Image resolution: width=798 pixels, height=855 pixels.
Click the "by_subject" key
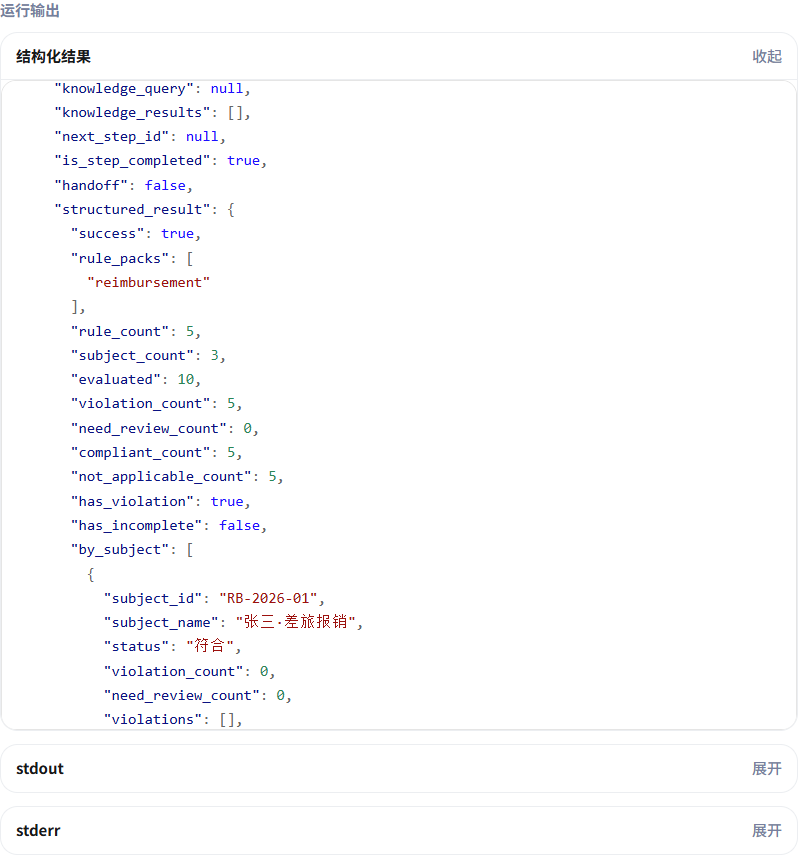[x=120, y=550]
